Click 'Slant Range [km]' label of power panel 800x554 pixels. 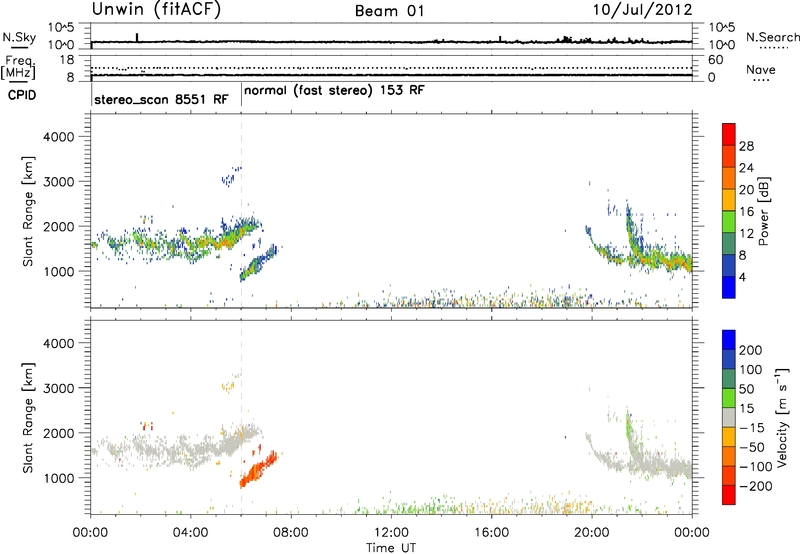pyautogui.click(x=28, y=211)
